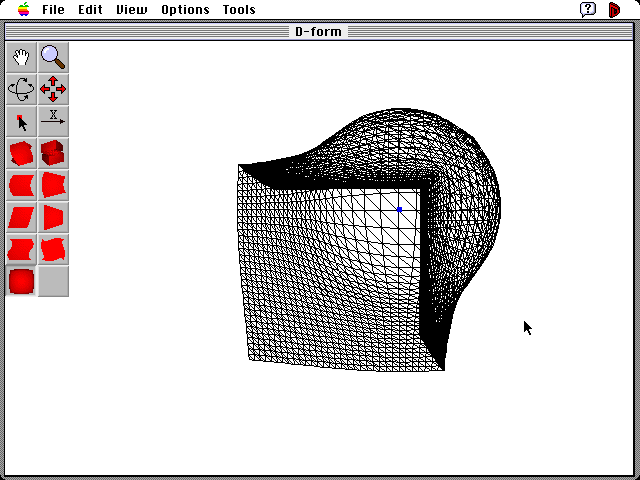Open the Tools menu
The image size is (640, 480).
click(239, 9)
